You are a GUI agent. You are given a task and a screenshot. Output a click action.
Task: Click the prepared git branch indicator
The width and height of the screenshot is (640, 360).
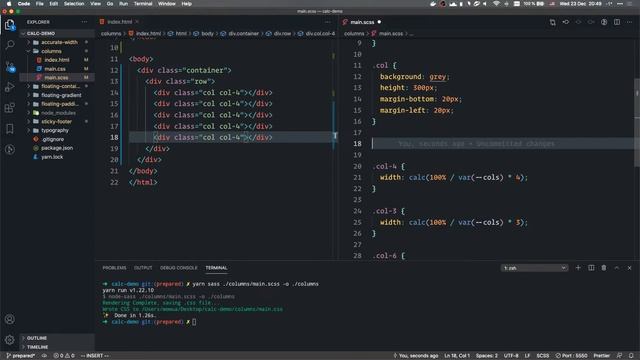(20, 356)
